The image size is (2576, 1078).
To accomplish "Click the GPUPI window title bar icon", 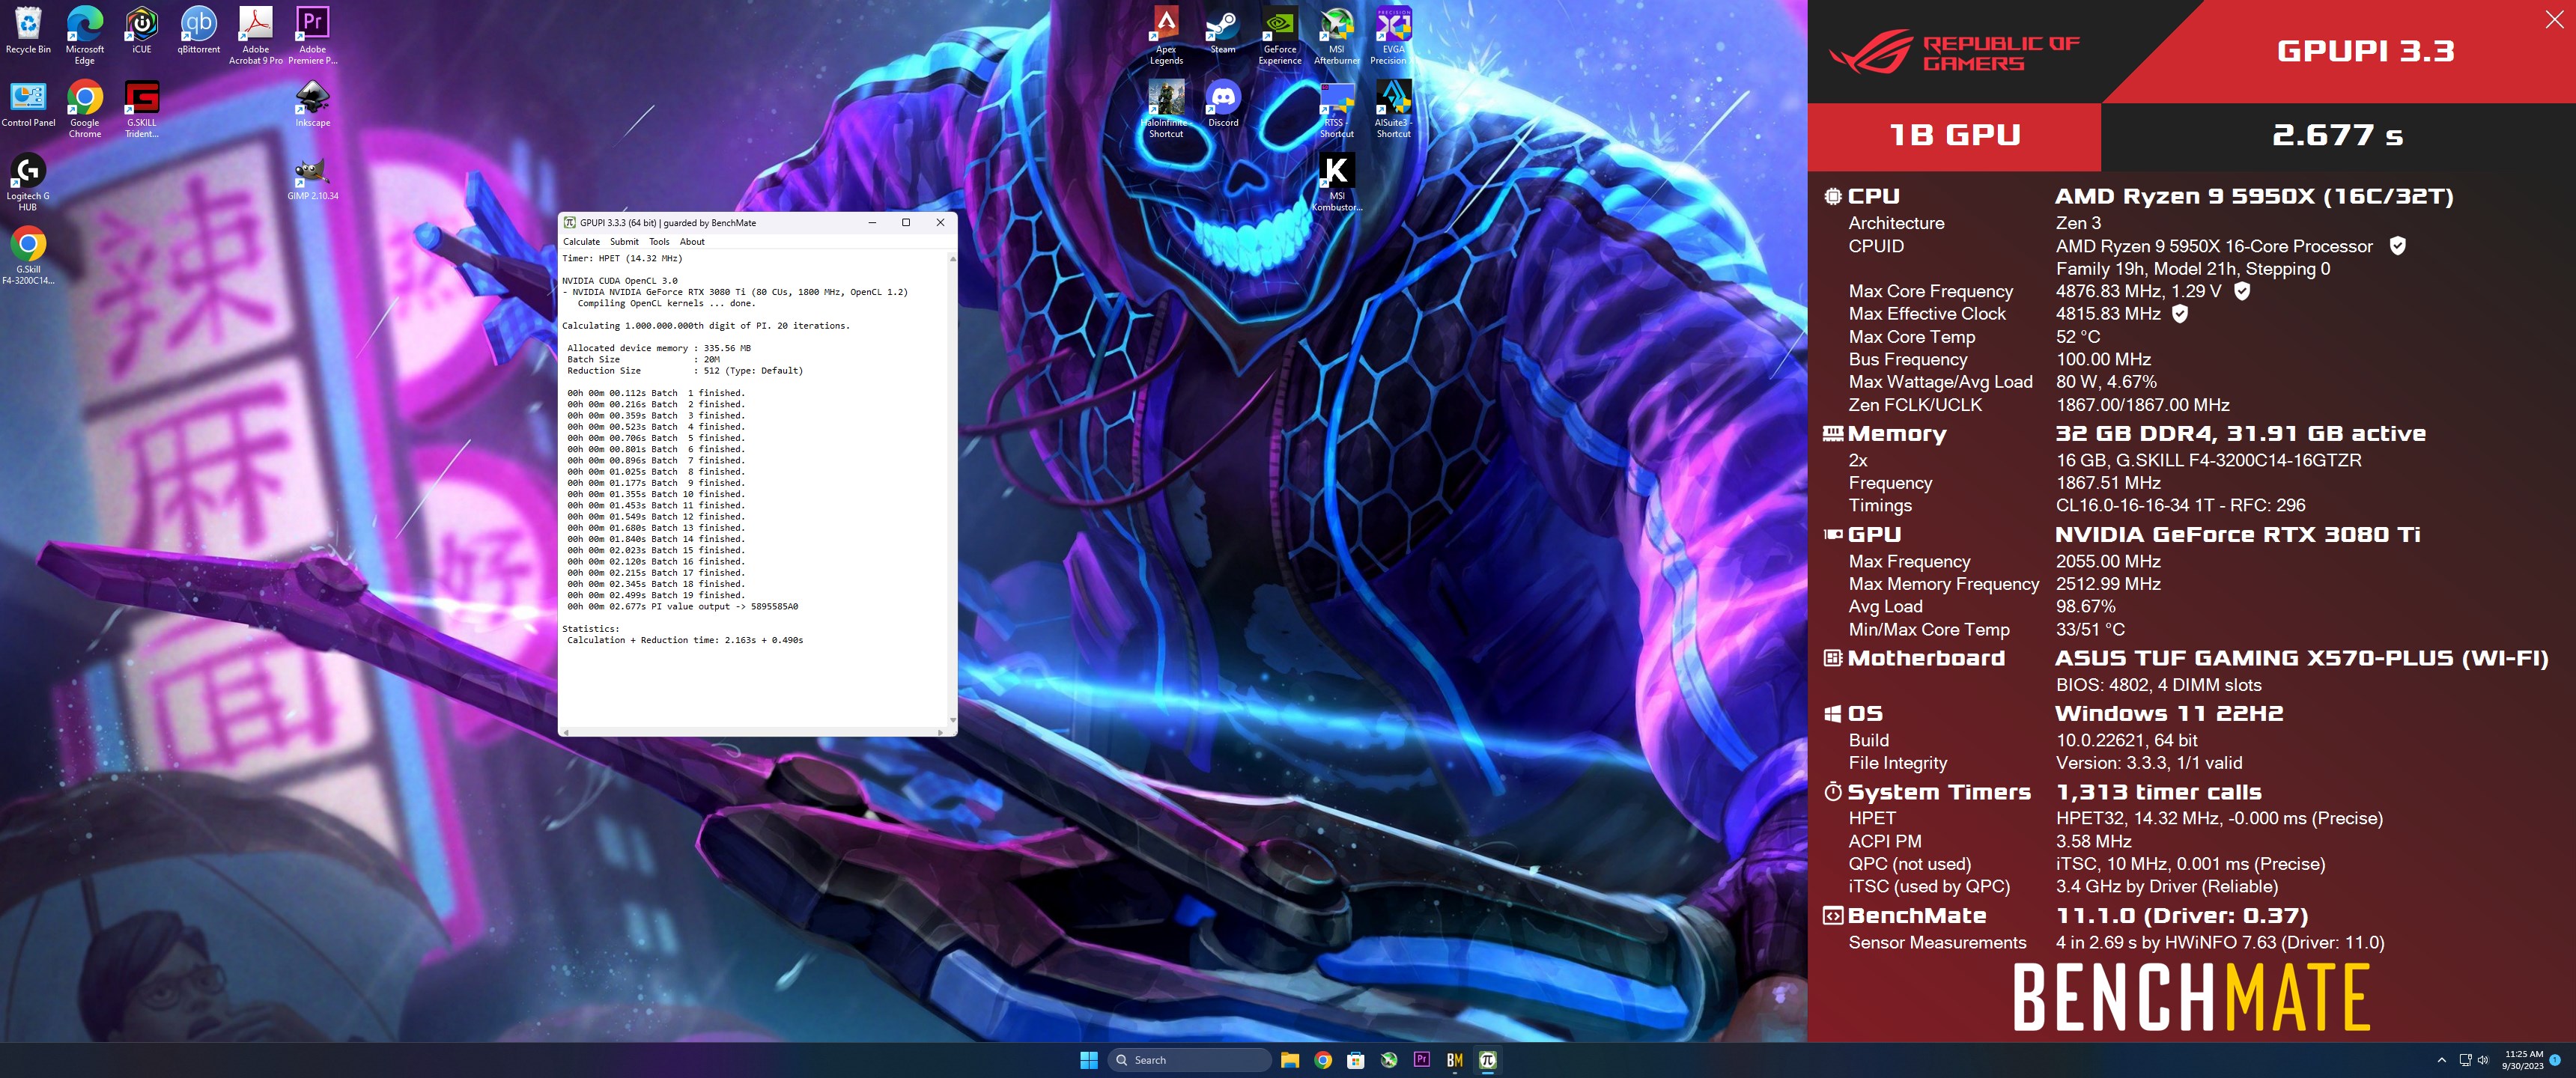I will (x=569, y=222).
